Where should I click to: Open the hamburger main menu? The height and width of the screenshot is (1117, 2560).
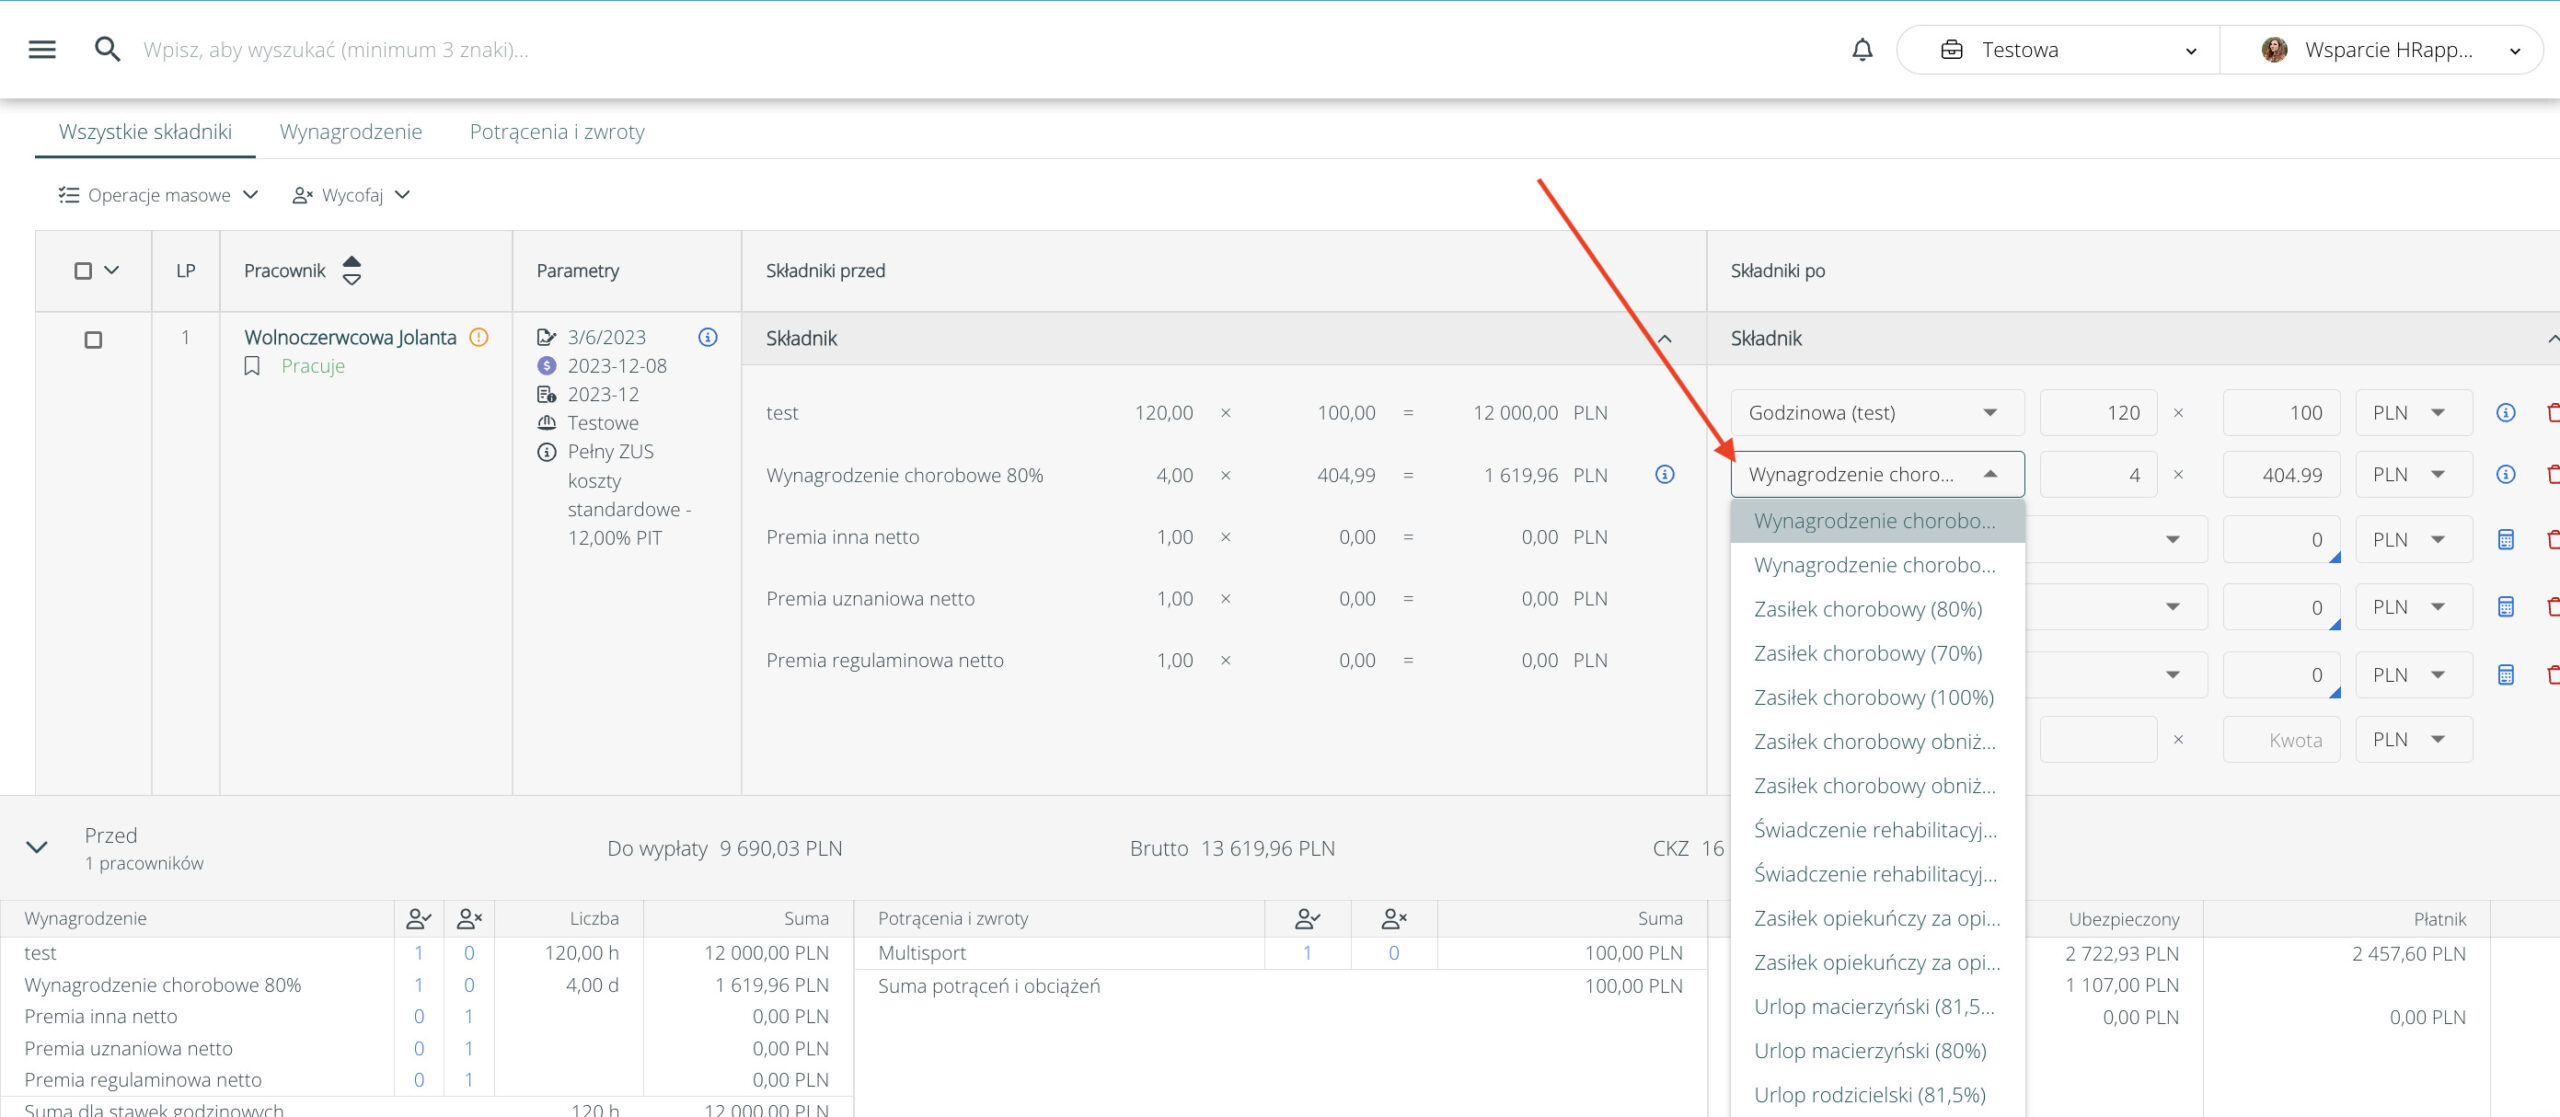pyautogui.click(x=42, y=49)
